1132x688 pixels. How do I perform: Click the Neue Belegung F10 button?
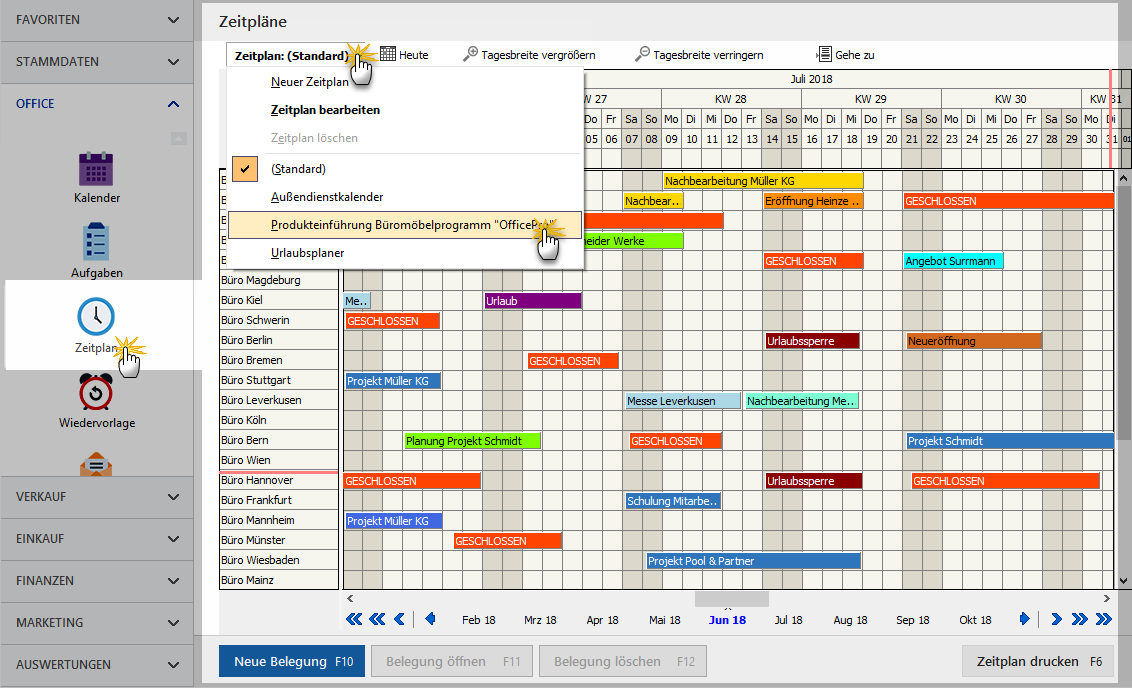292,661
